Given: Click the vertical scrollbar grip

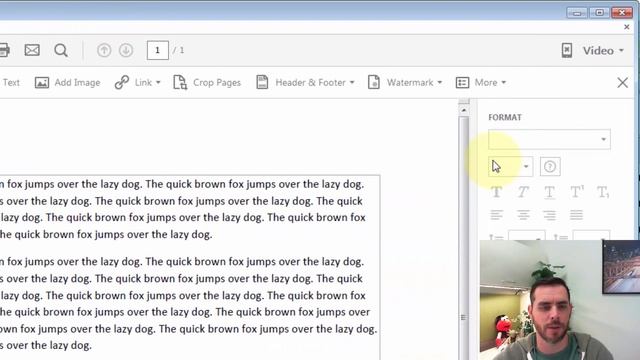Looking at the screenshot, I should (463, 317).
